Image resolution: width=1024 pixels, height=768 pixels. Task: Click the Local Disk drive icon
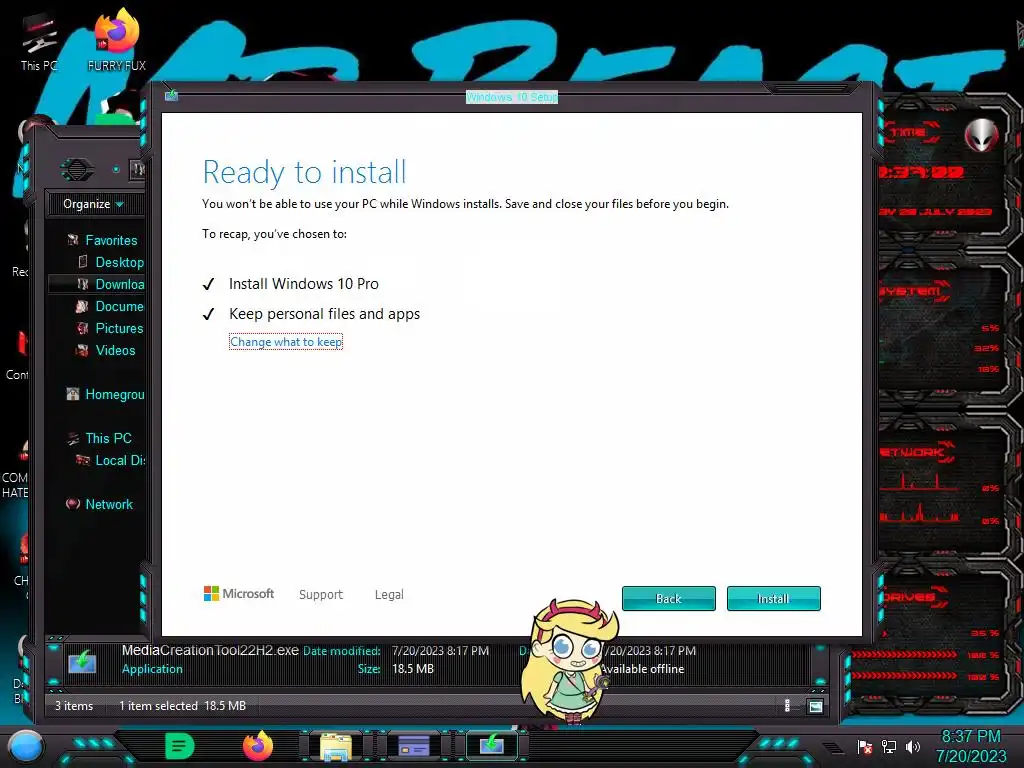[82, 460]
